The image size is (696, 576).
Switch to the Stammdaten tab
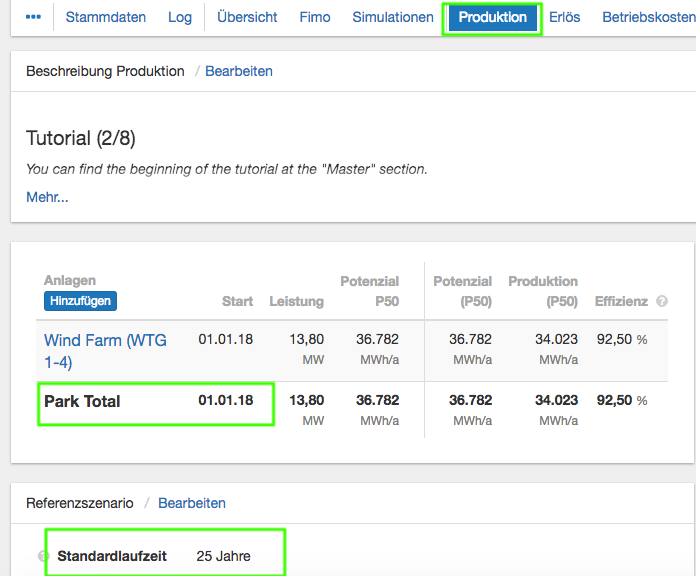coord(105,17)
